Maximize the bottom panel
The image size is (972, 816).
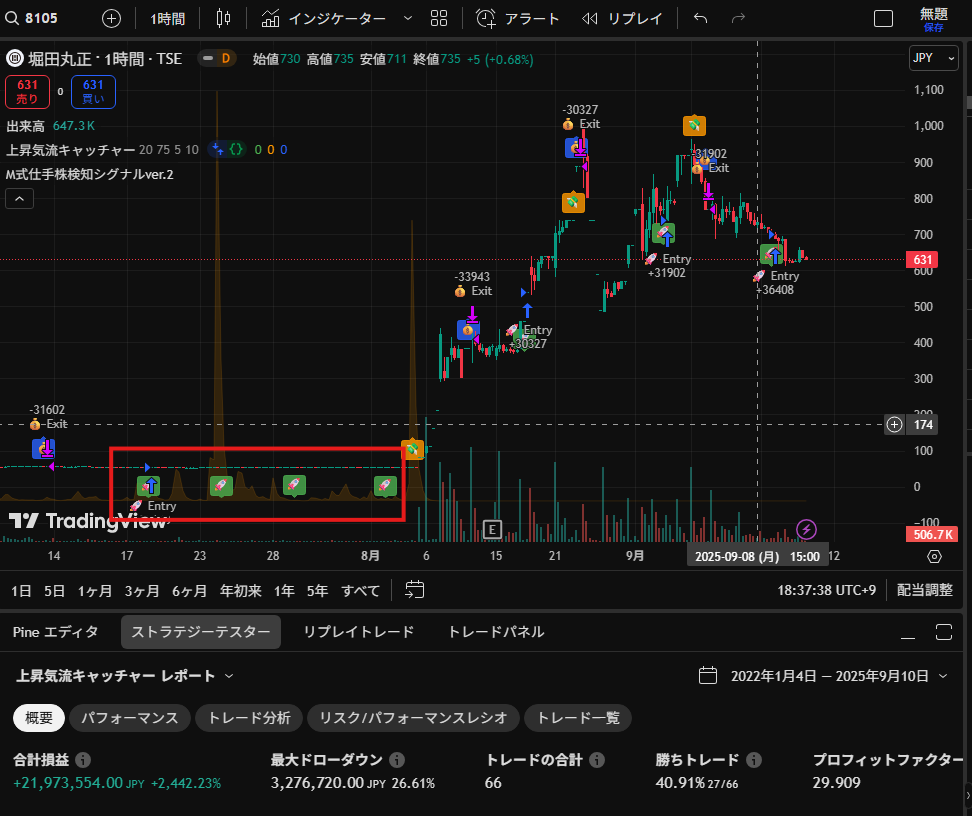tap(943, 632)
